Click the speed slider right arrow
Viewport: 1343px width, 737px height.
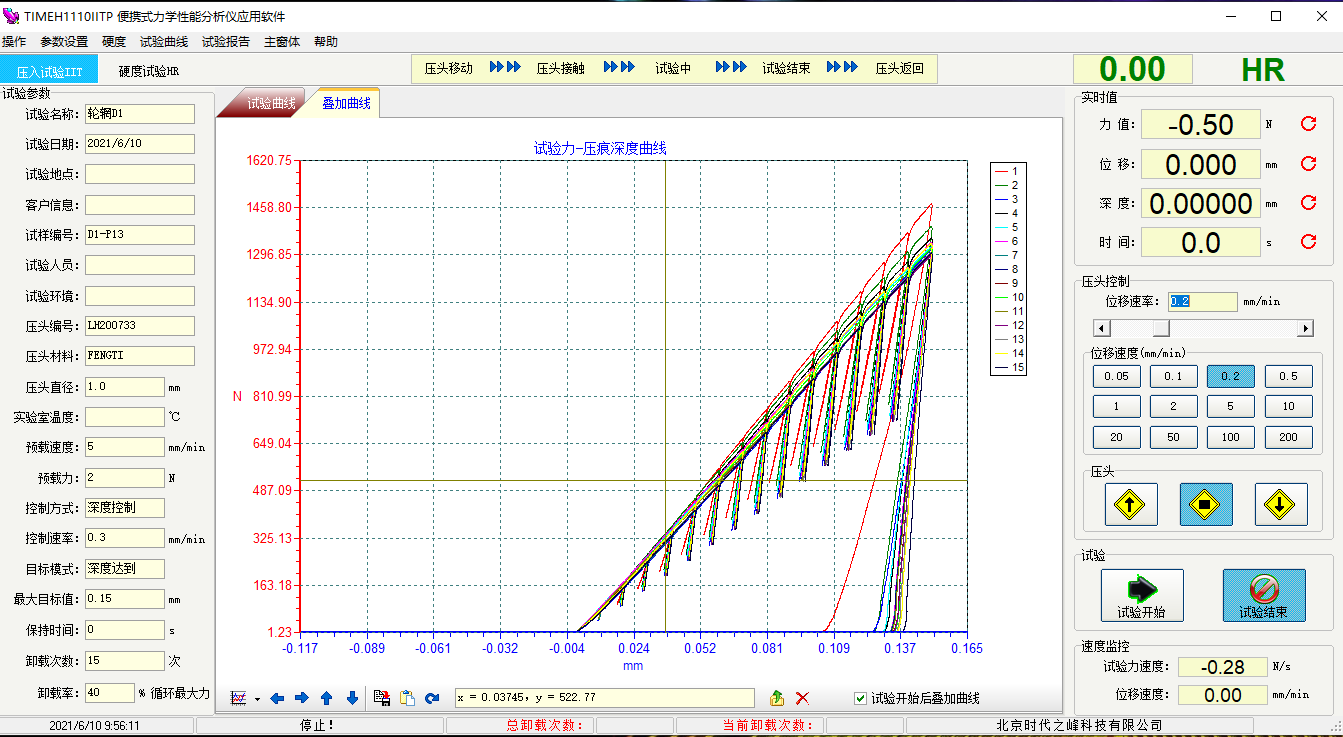pyautogui.click(x=1305, y=328)
